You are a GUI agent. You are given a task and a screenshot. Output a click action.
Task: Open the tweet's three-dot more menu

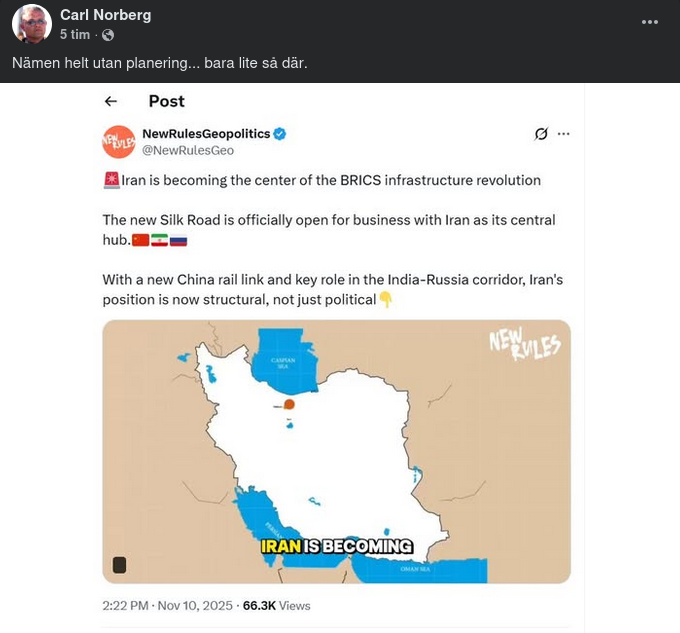(564, 134)
